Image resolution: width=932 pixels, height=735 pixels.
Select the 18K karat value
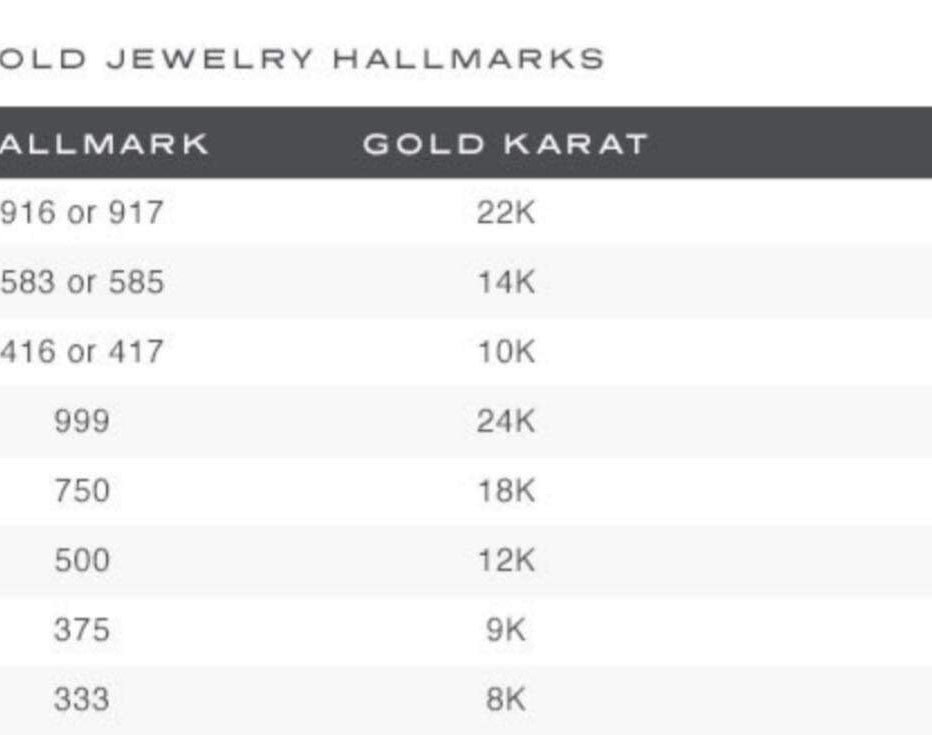point(505,491)
